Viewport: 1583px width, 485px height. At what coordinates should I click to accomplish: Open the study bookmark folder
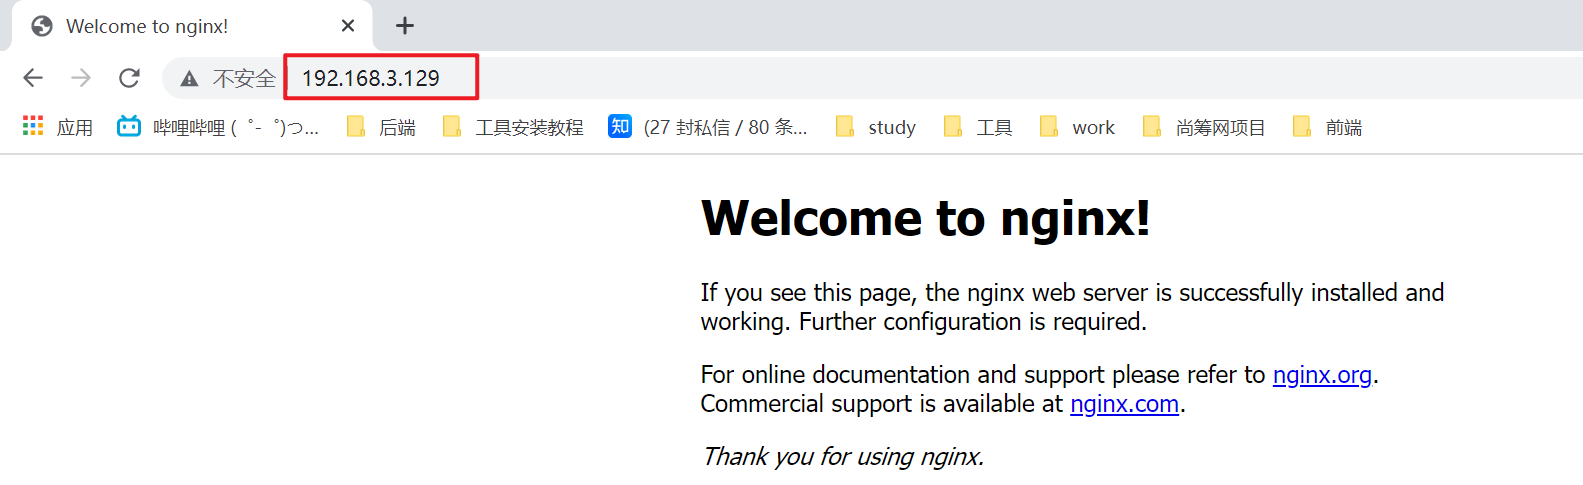click(x=876, y=127)
